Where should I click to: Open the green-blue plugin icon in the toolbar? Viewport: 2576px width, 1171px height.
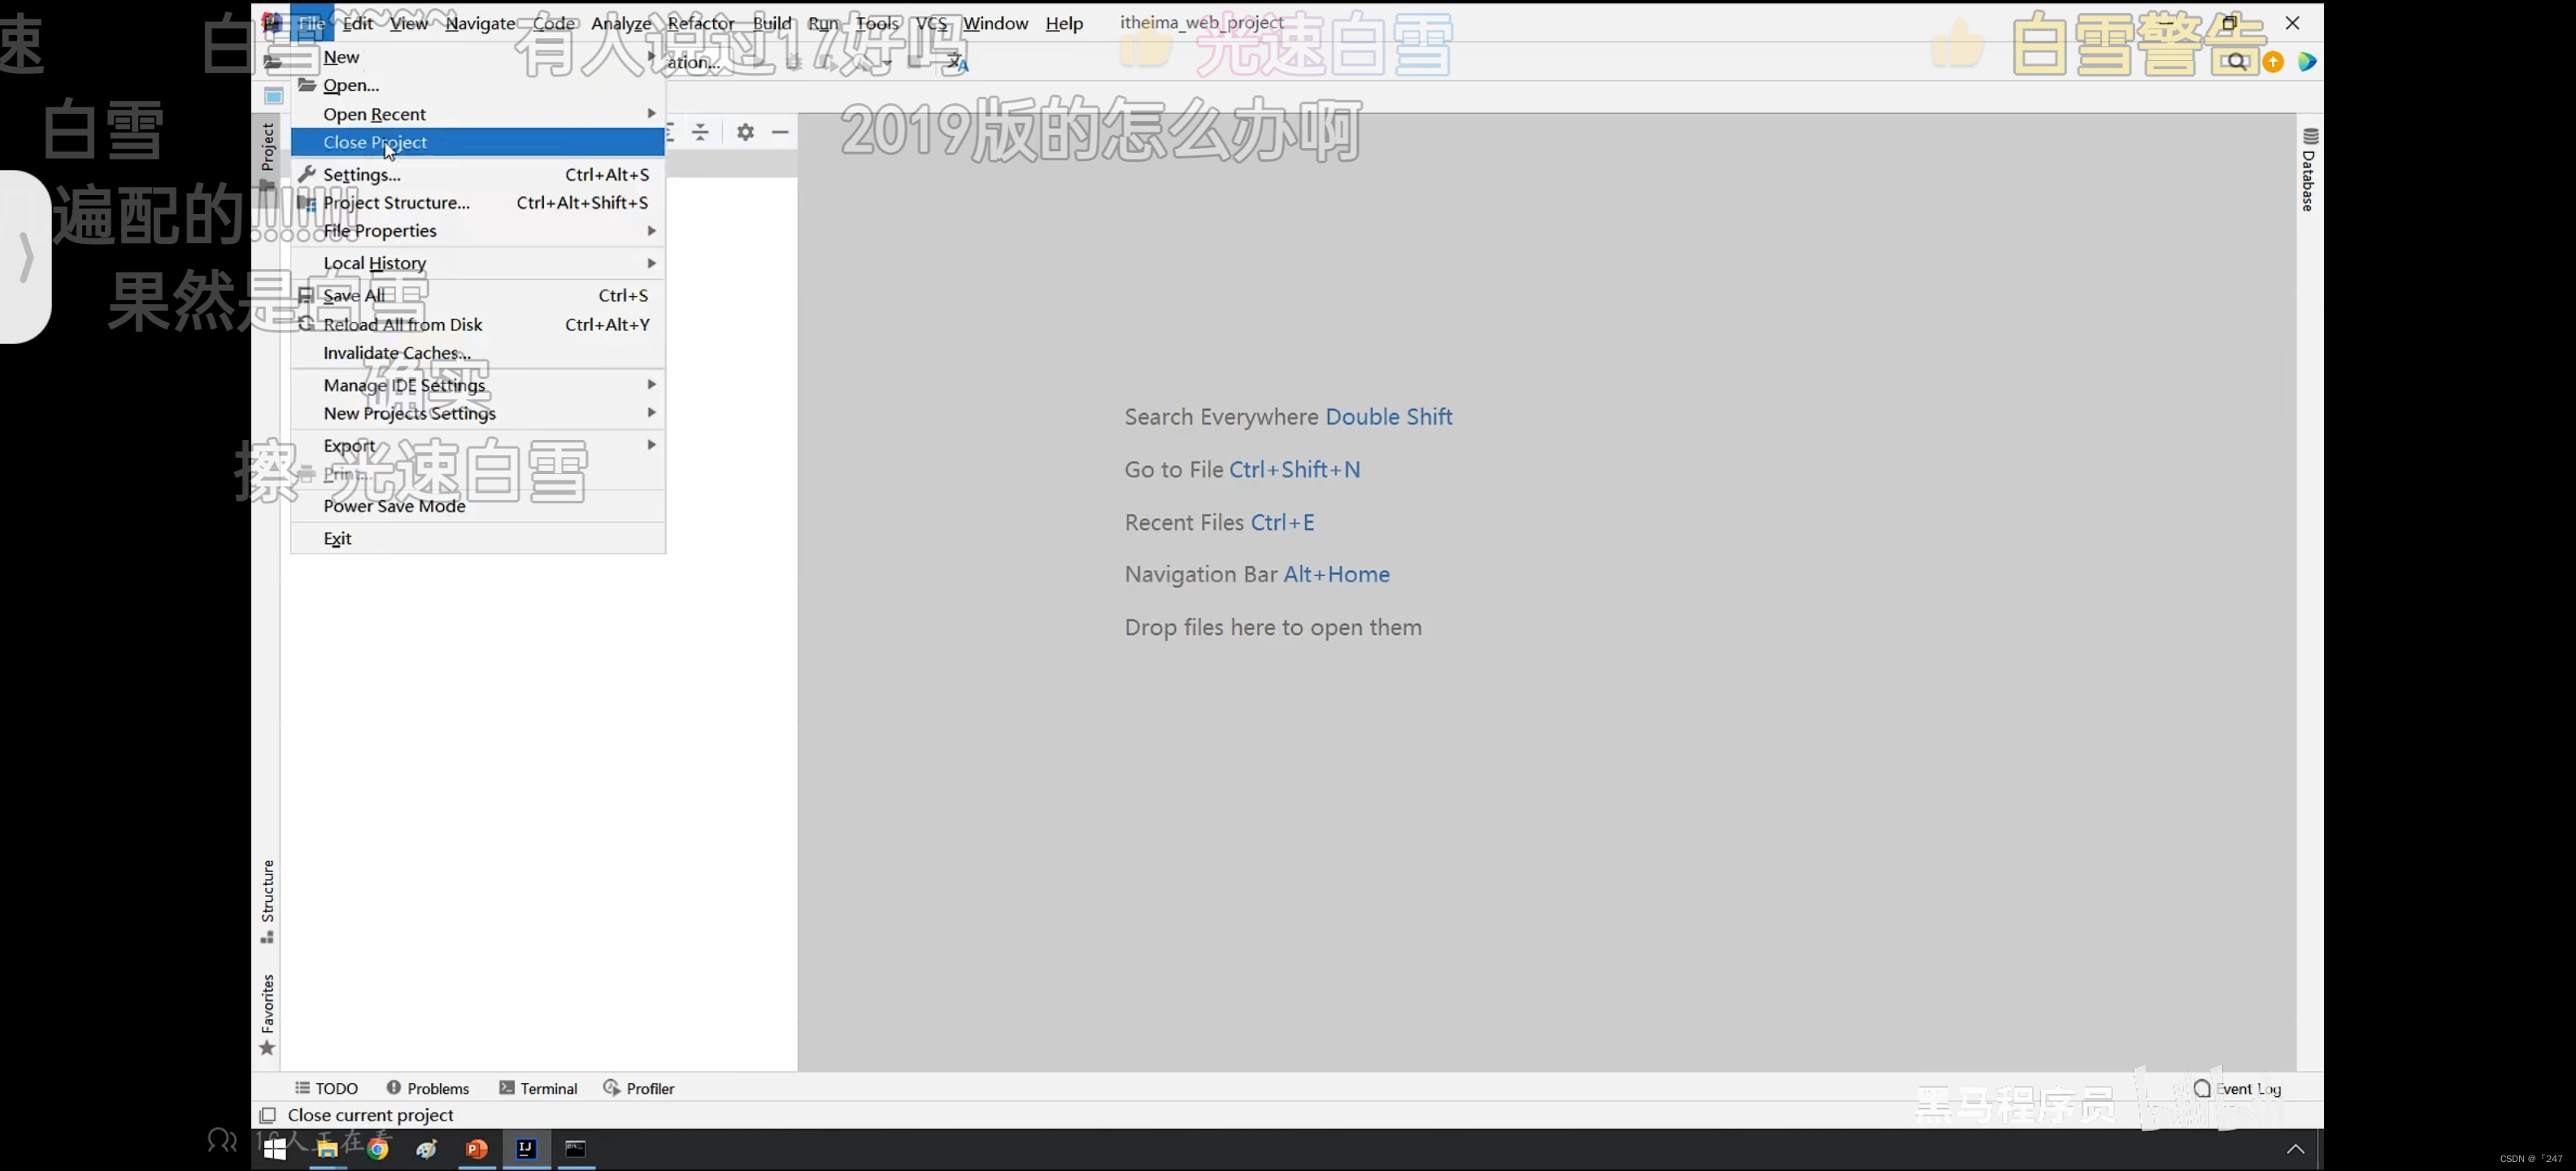coord(2307,62)
